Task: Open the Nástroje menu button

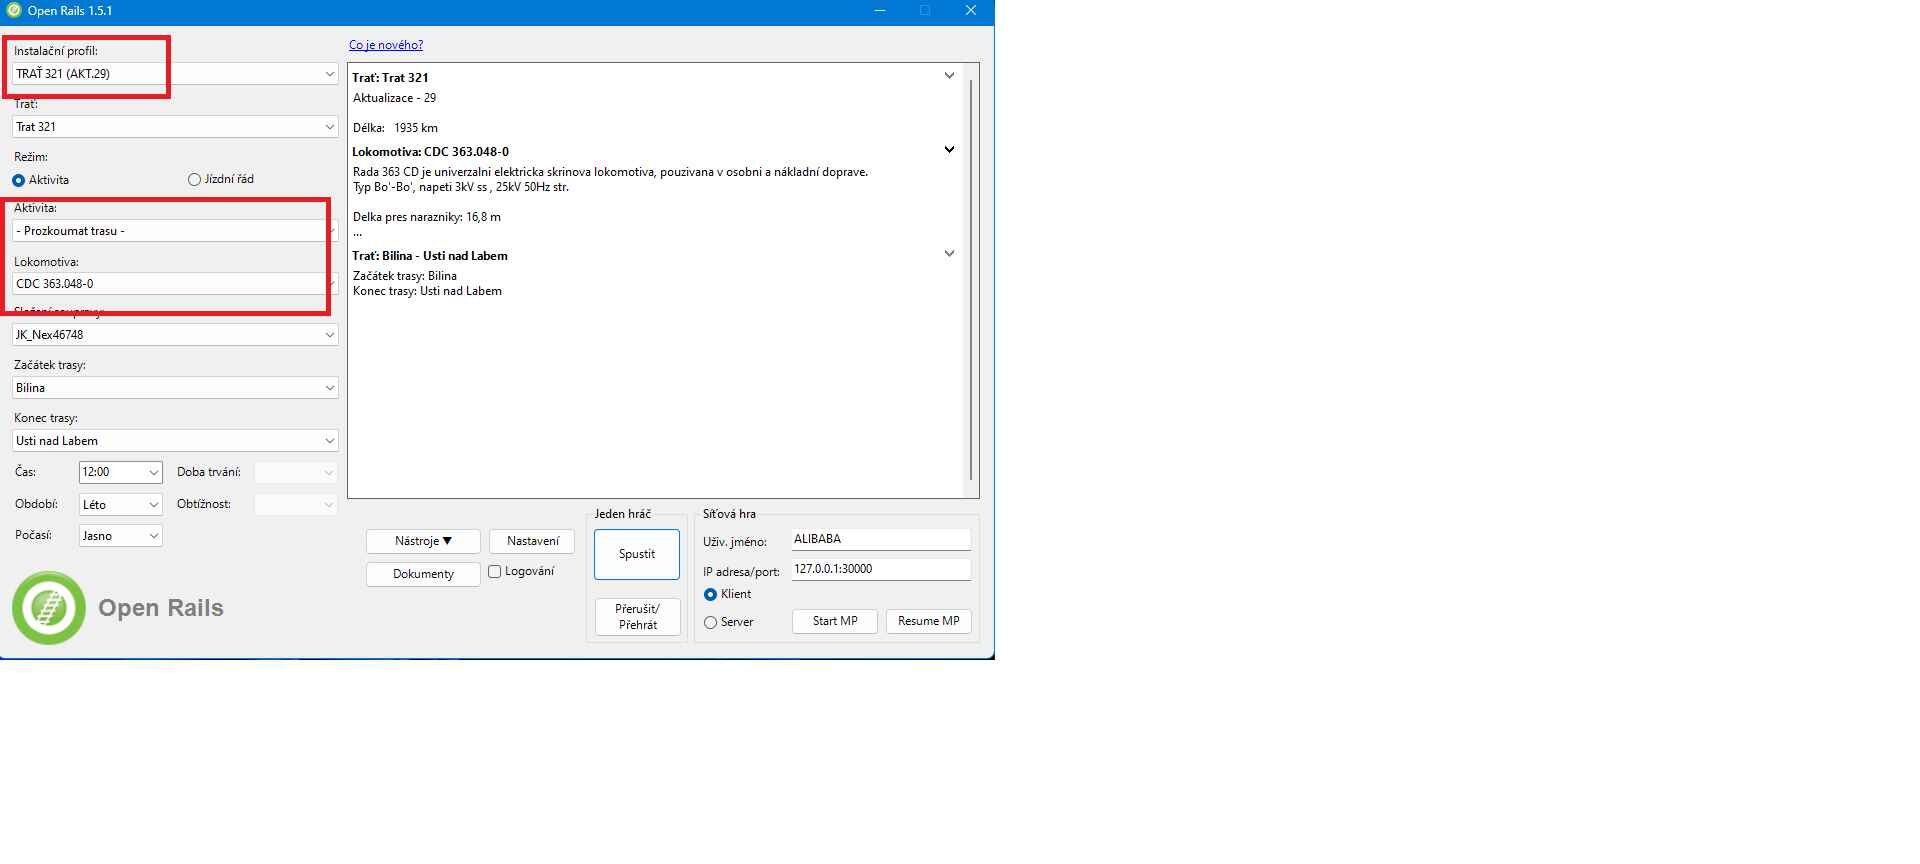Action: click(x=423, y=541)
